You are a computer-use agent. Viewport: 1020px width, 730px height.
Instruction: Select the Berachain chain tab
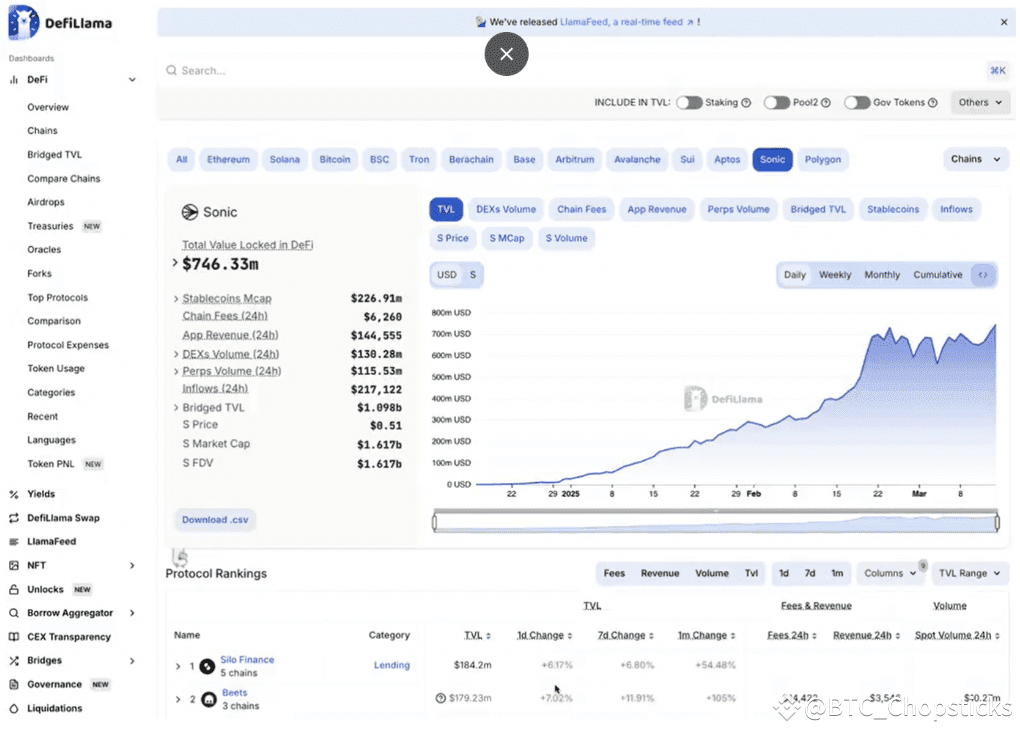click(x=471, y=159)
